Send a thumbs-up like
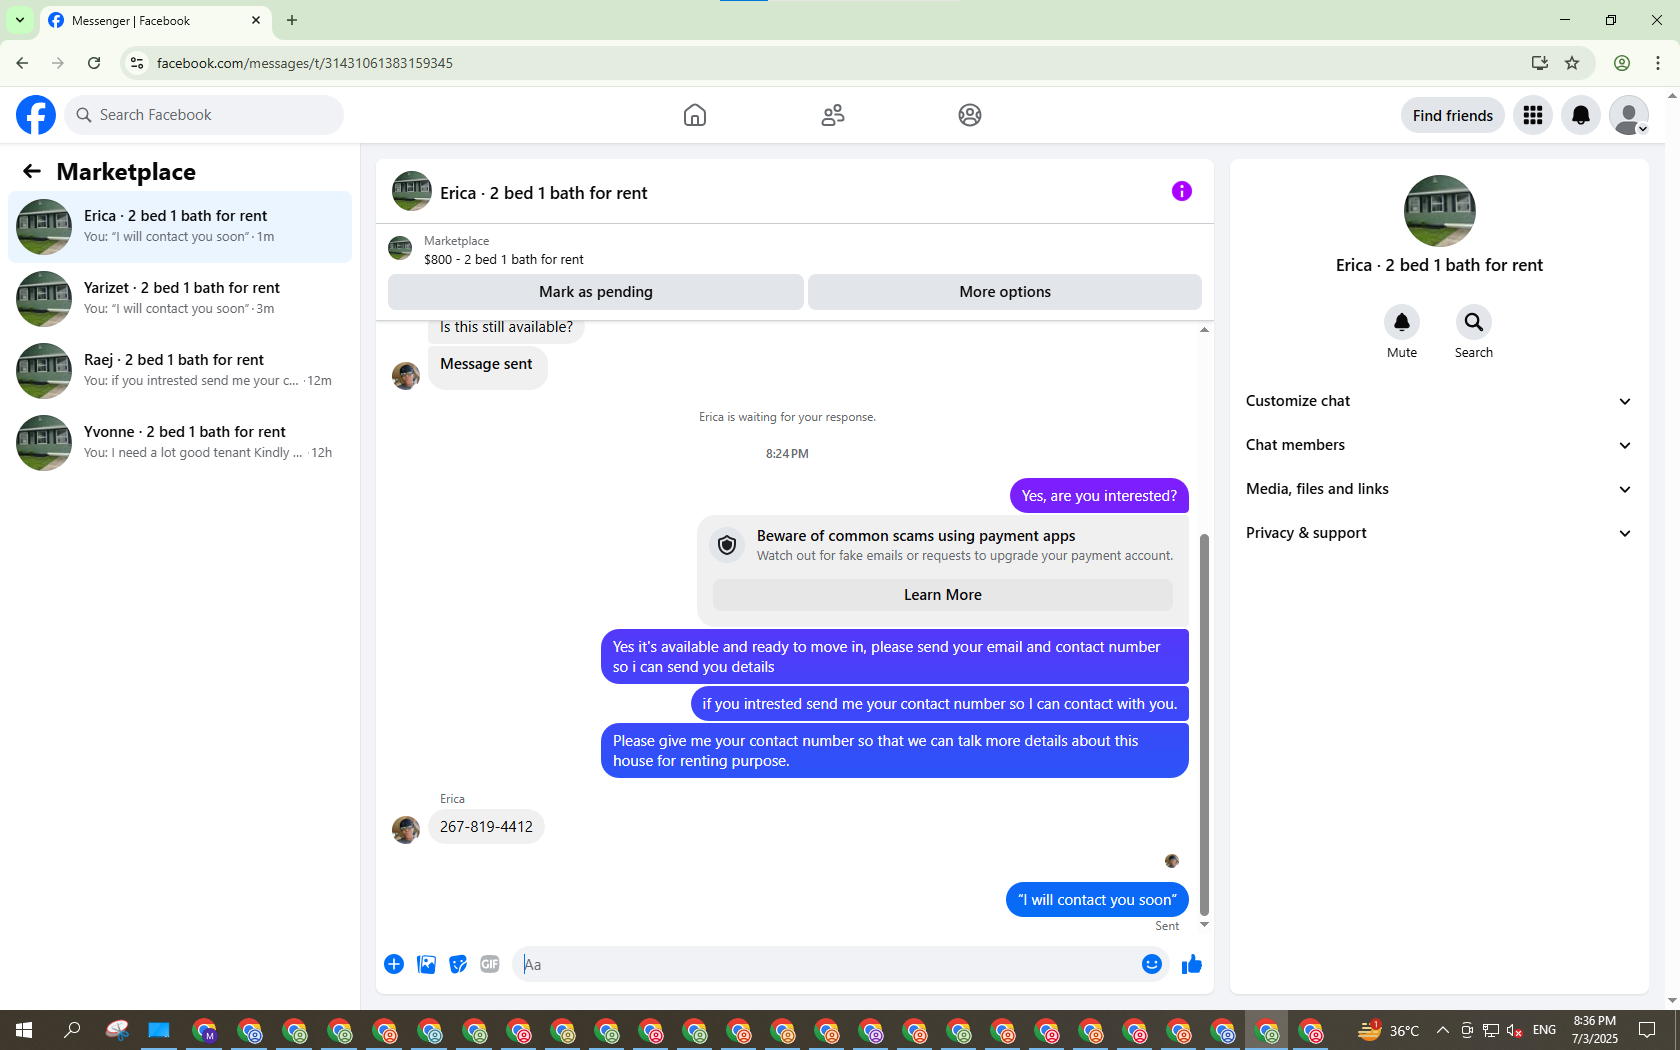Screen dimensions: 1680x1050 click(1192, 964)
